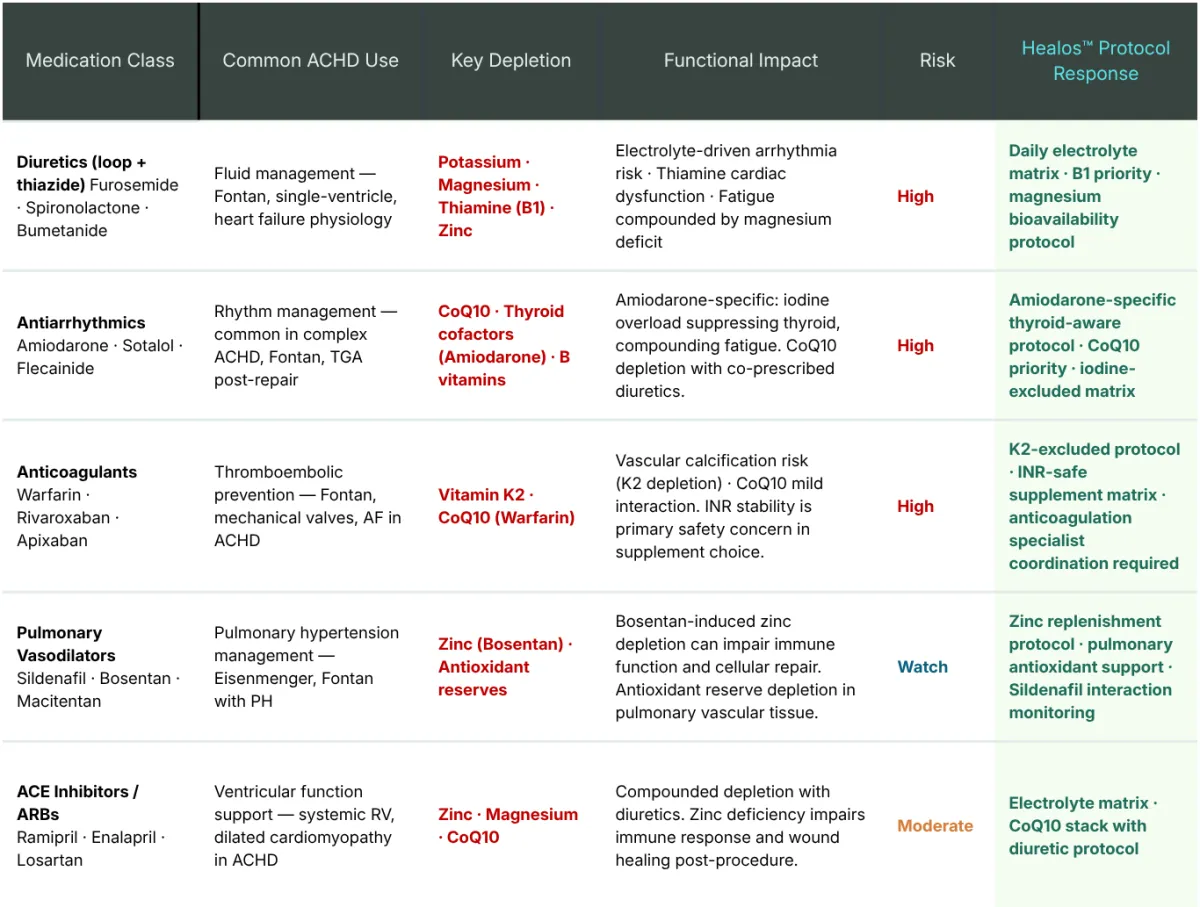Select the Functional Impact column header
Screen dimensions: 1200x907
click(x=741, y=60)
